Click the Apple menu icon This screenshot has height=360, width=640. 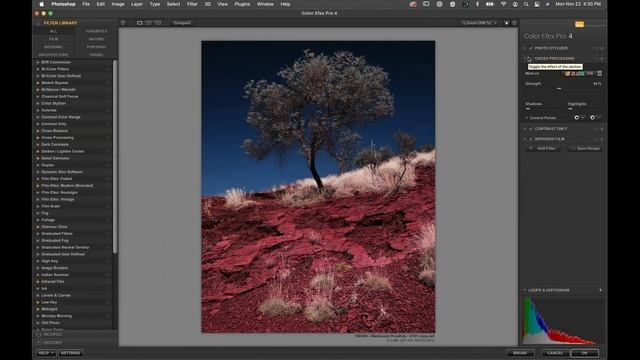[41, 4]
